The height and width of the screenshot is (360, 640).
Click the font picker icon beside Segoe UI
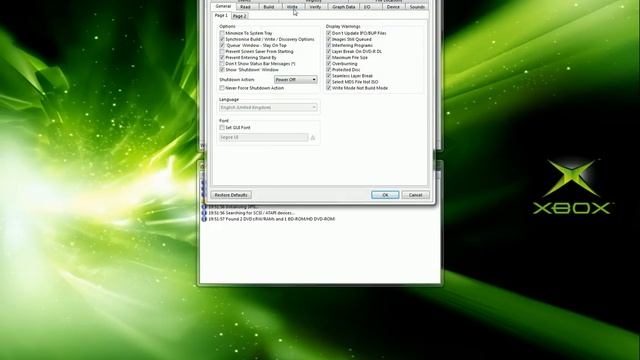(x=313, y=138)
